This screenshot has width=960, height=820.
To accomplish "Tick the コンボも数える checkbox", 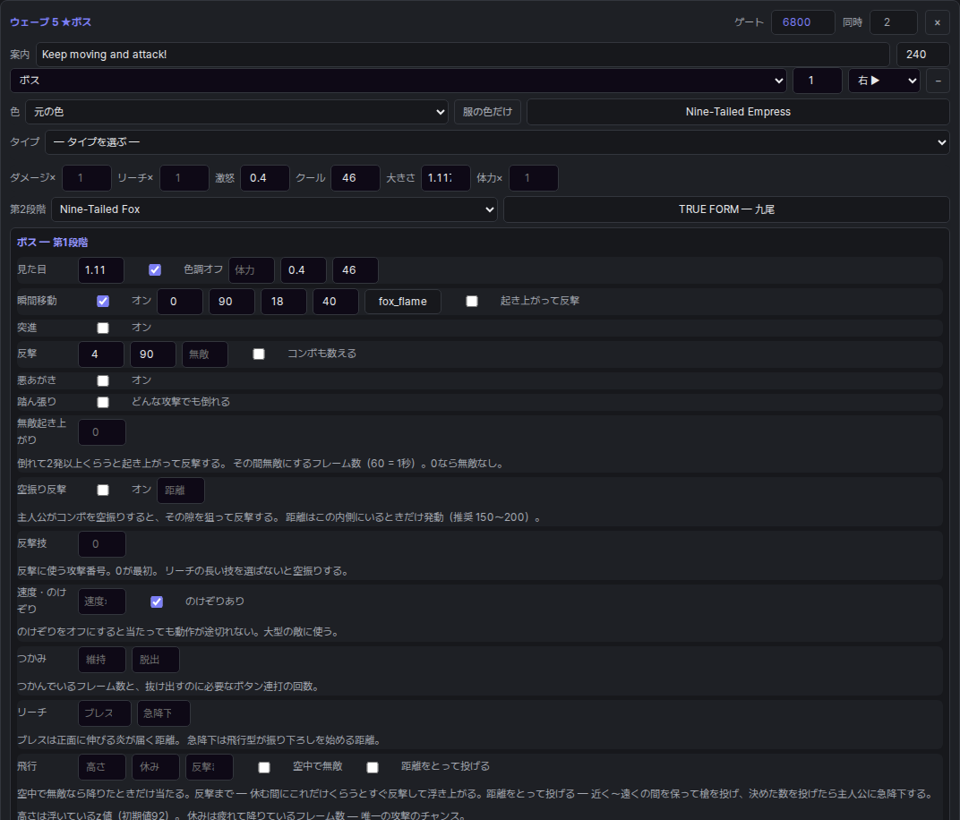I will (259, 354).
